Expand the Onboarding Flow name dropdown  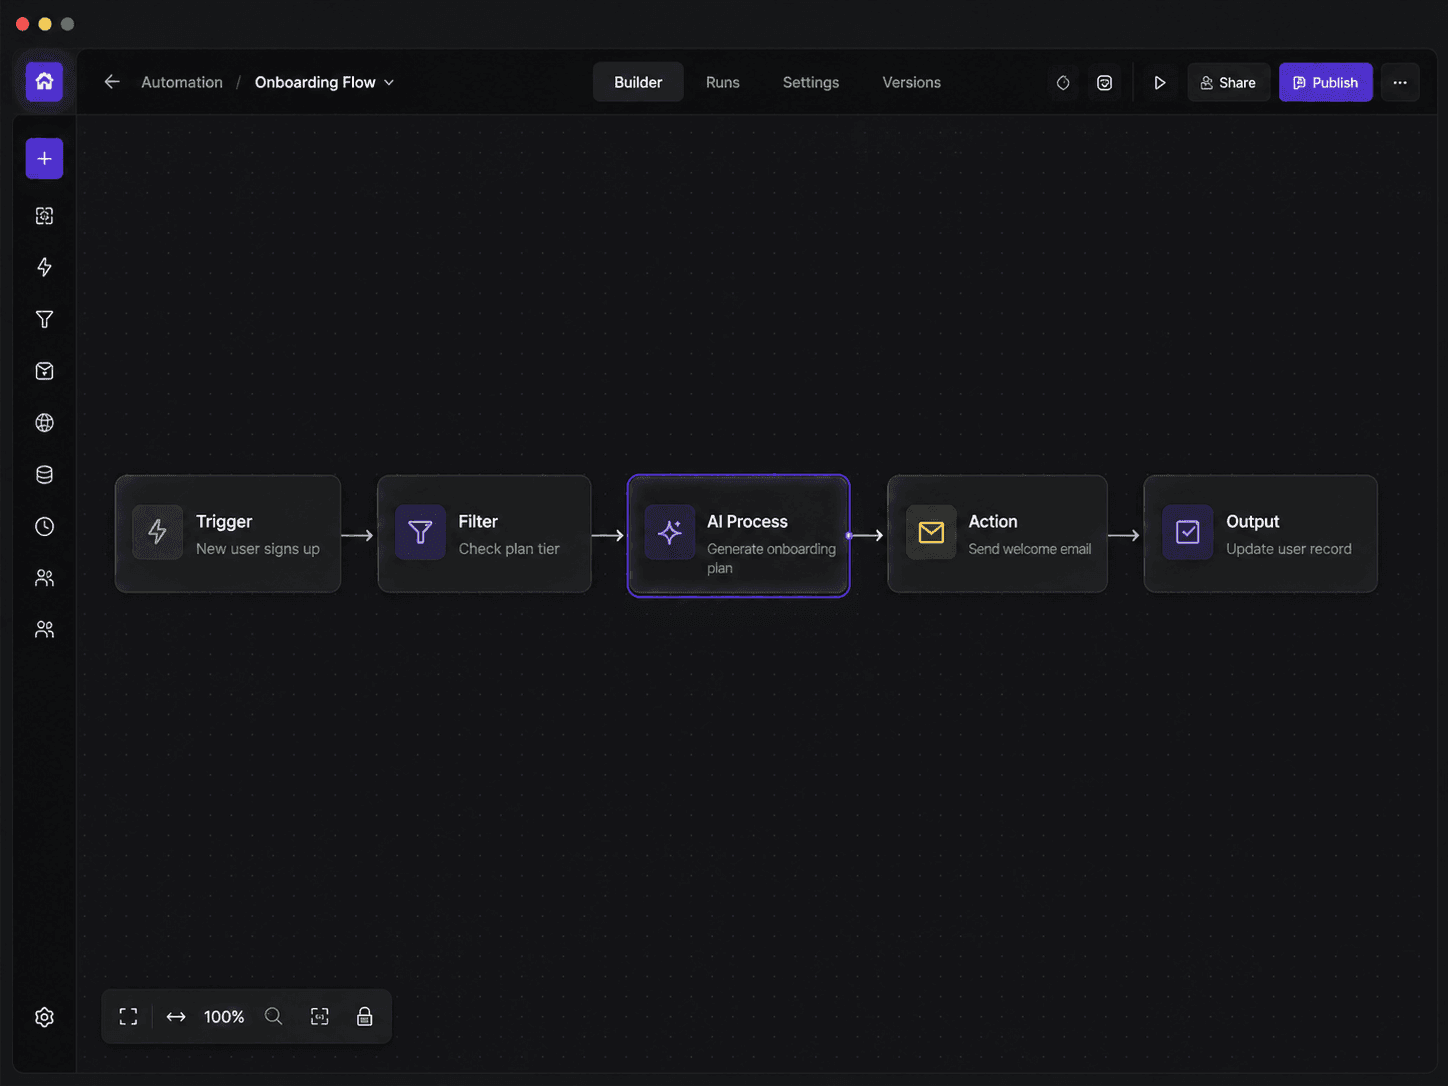tap(390, 82)
